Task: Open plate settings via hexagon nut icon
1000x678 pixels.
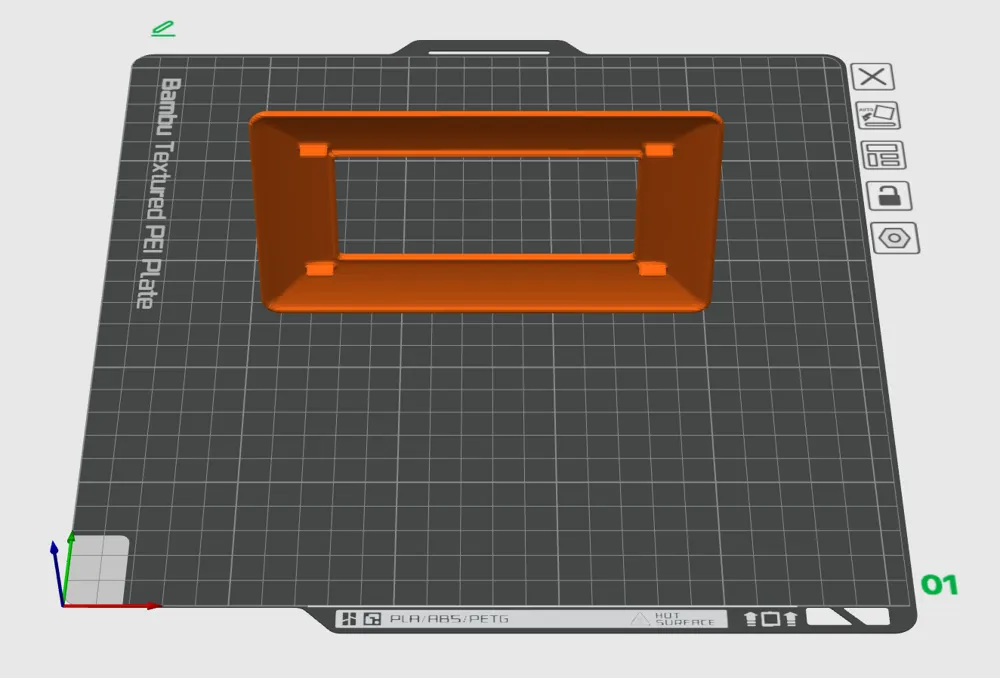Action: [x=895, y=238]
